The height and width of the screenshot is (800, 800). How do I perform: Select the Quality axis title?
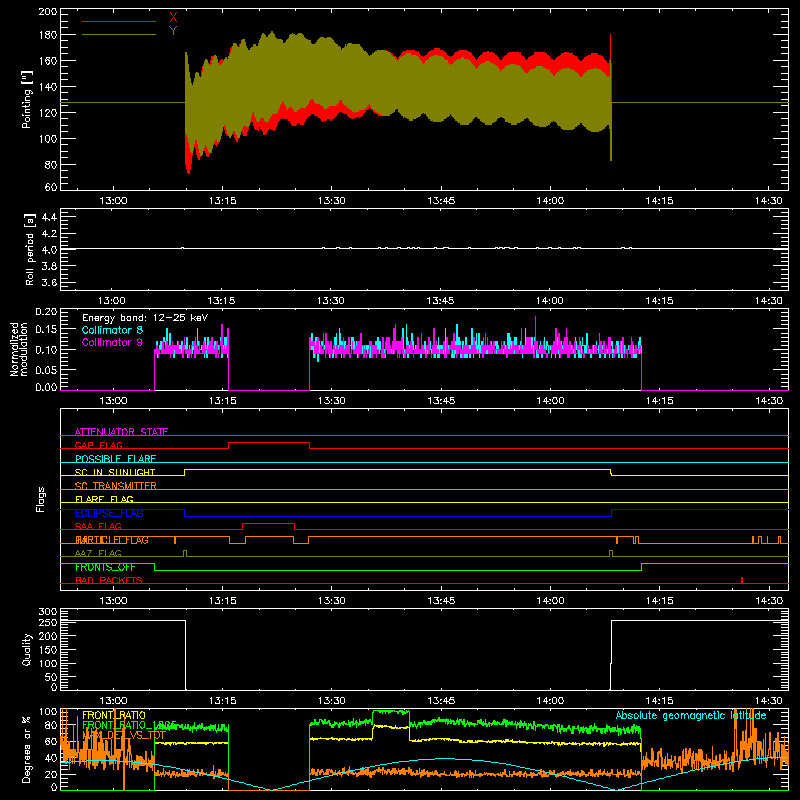click(x=27, y=649)
